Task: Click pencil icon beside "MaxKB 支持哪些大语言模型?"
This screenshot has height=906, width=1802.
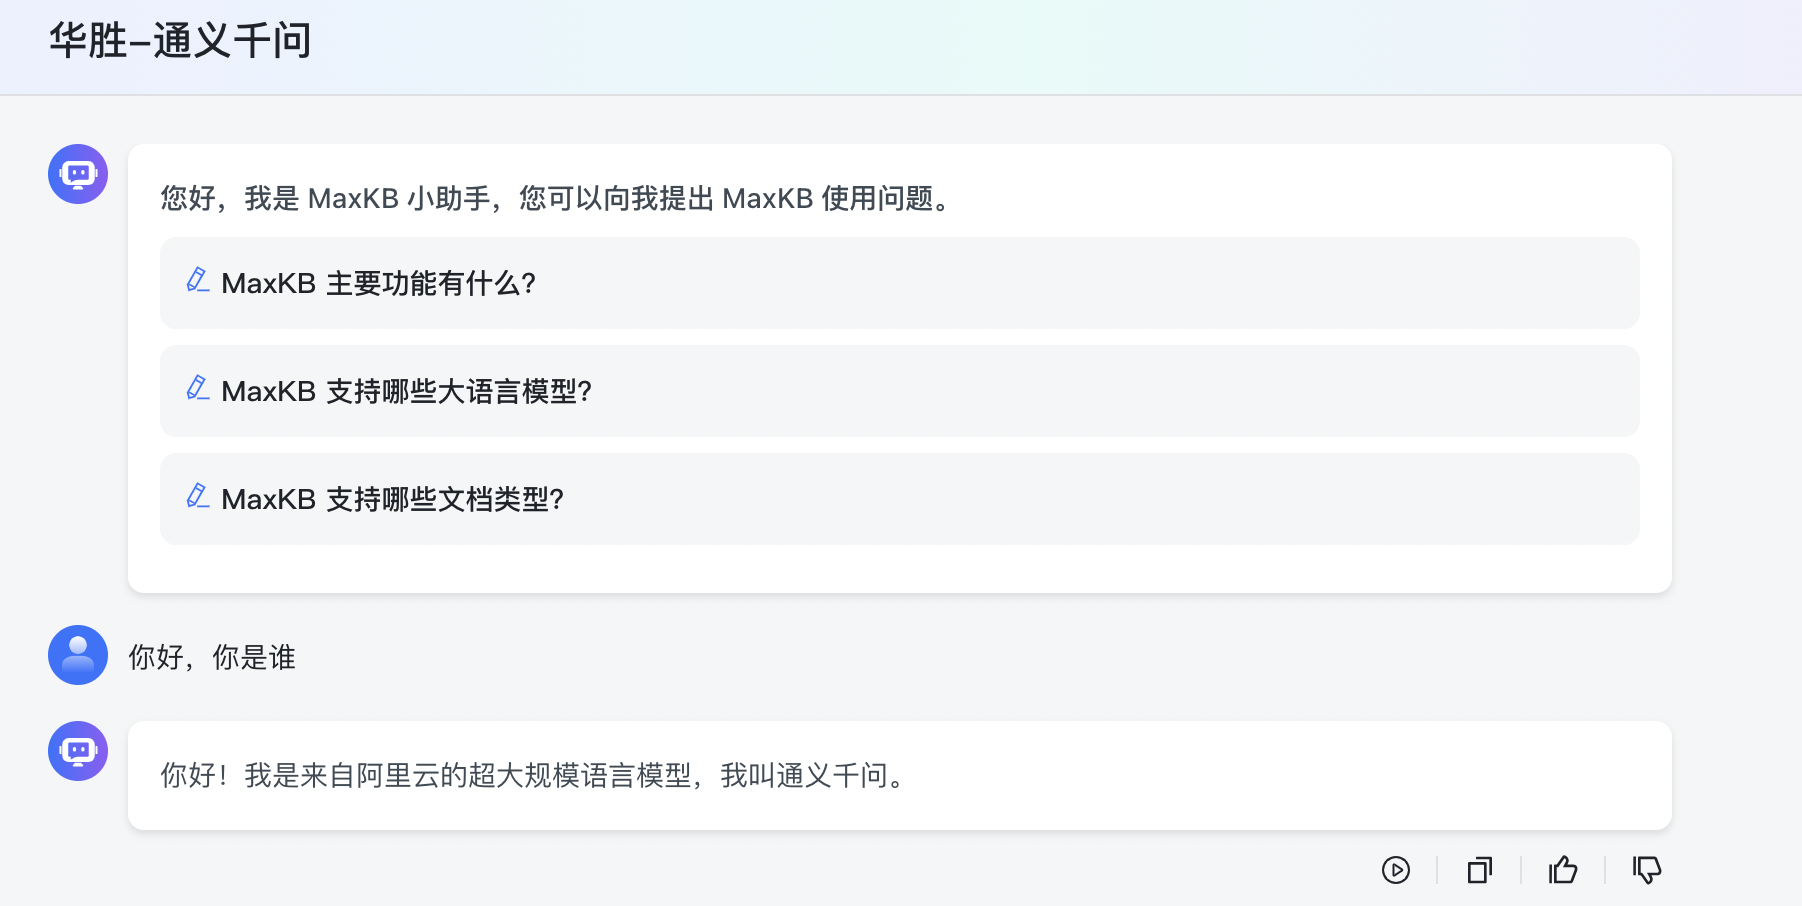Action: [x=198, y=389]
